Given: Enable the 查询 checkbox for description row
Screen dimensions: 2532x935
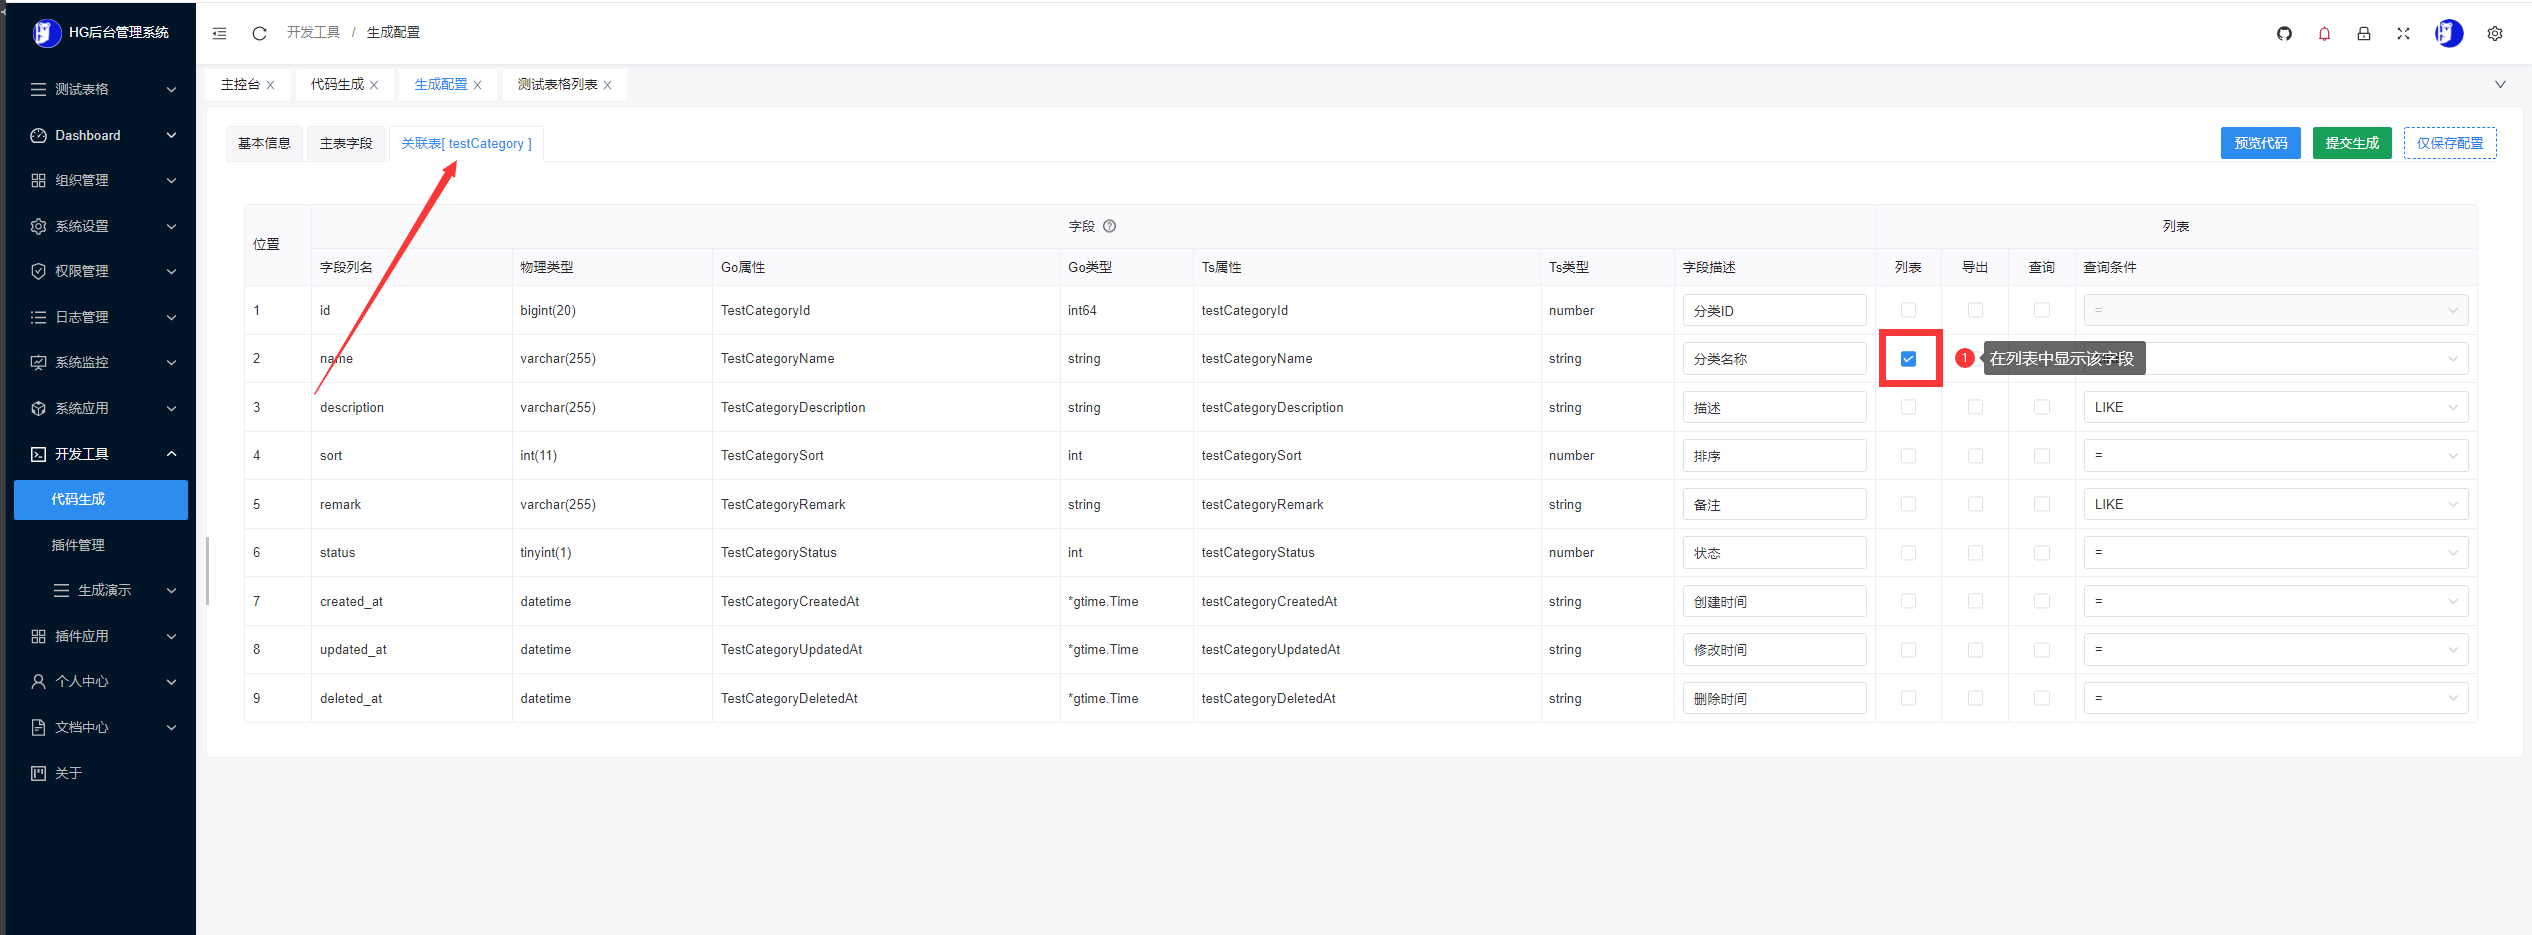Looking at the screenshot, I should coord(2042,407).
